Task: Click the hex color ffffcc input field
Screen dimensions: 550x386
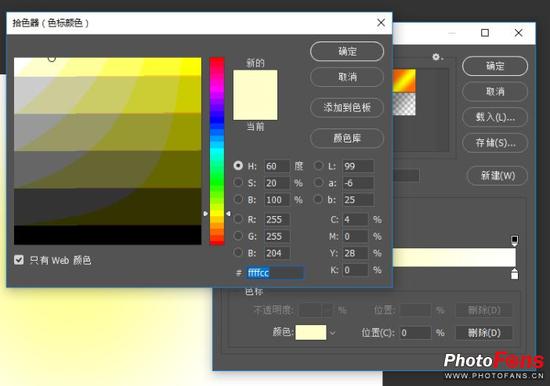Action: pos(275,273)
